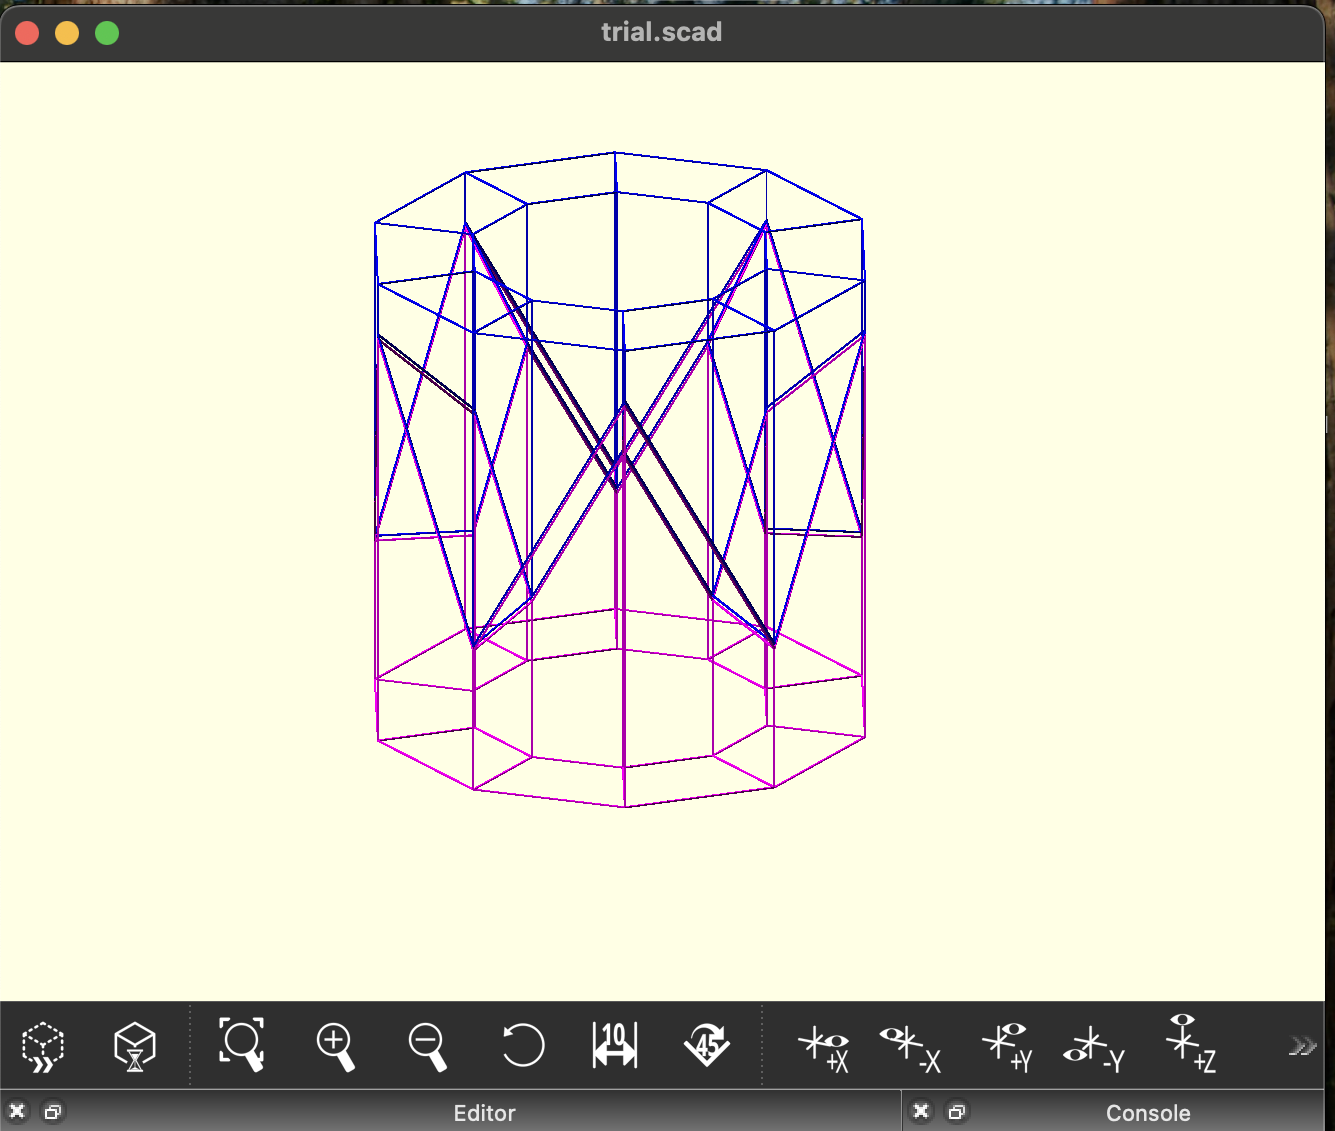The height and width of the screenshot is (1131, 1335).
Task: Undock the Console panel with float button
Action: pyautogui.click(x=957, y=1112)
